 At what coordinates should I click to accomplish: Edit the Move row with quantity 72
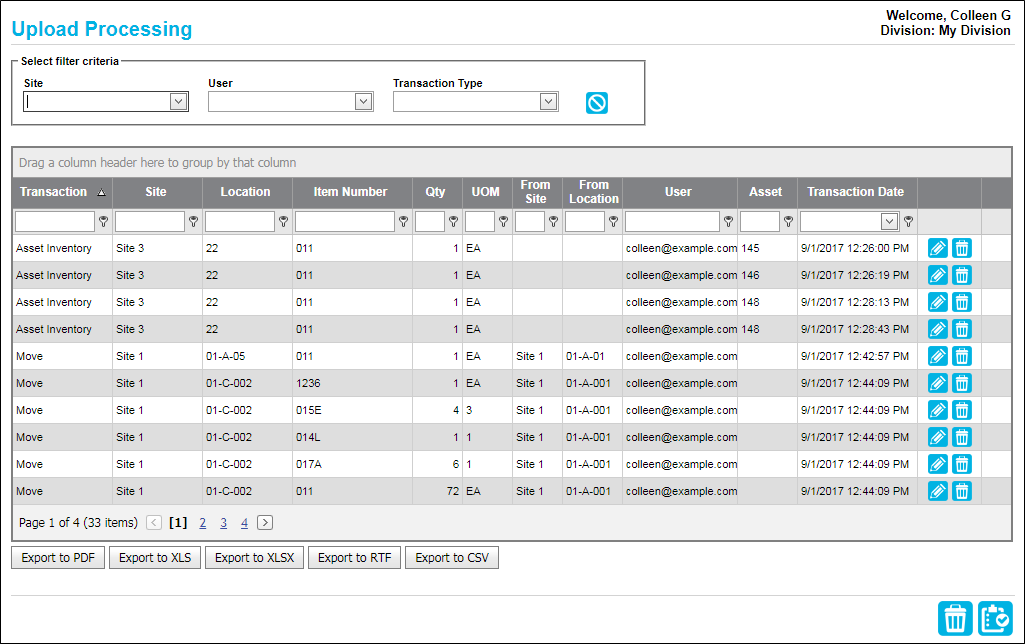pos(937,491)
